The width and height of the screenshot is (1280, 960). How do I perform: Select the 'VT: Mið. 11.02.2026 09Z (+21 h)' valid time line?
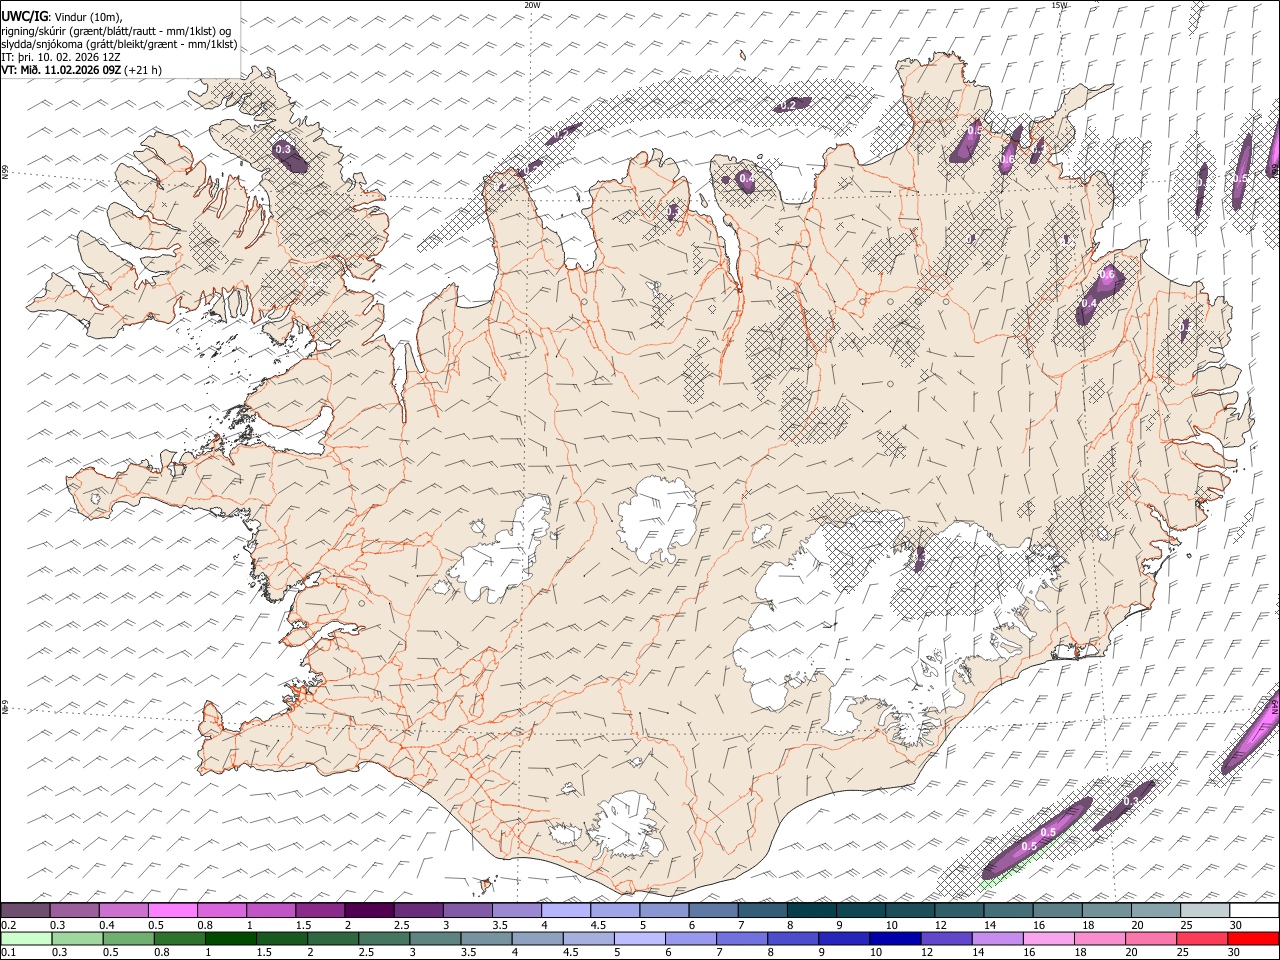coord(81,70)
